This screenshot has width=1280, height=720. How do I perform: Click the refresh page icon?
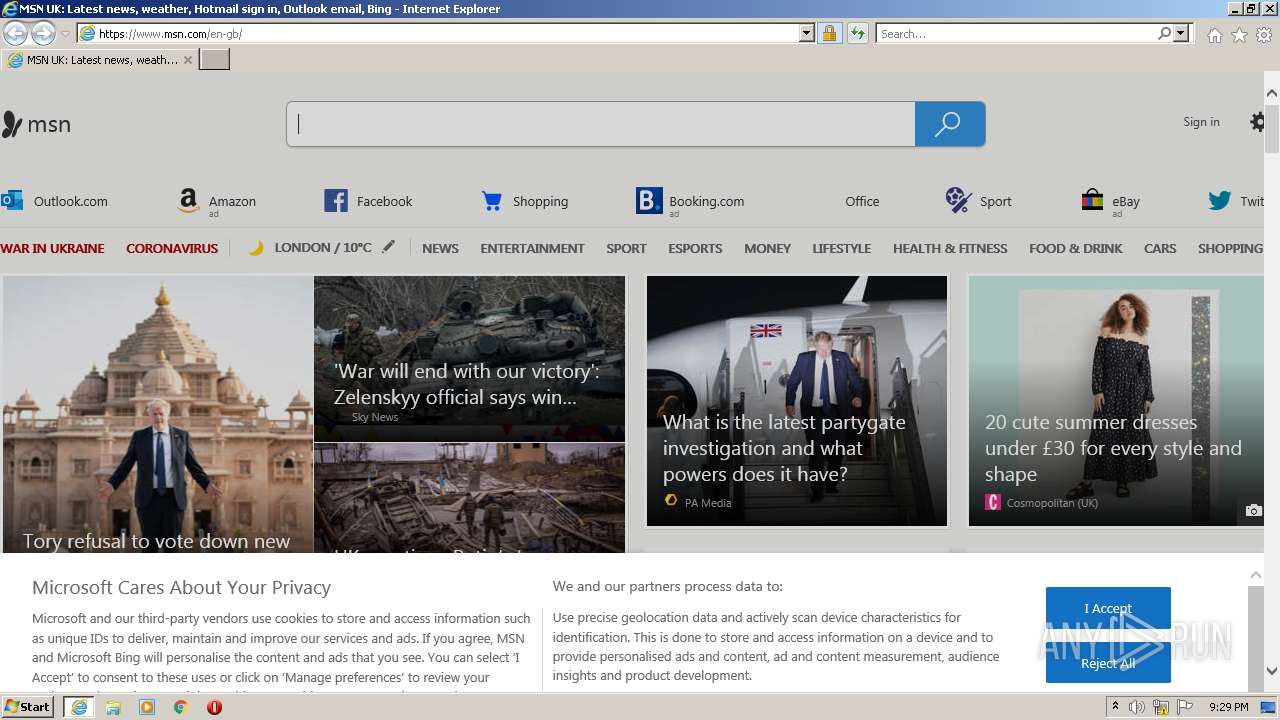(857, 33)
